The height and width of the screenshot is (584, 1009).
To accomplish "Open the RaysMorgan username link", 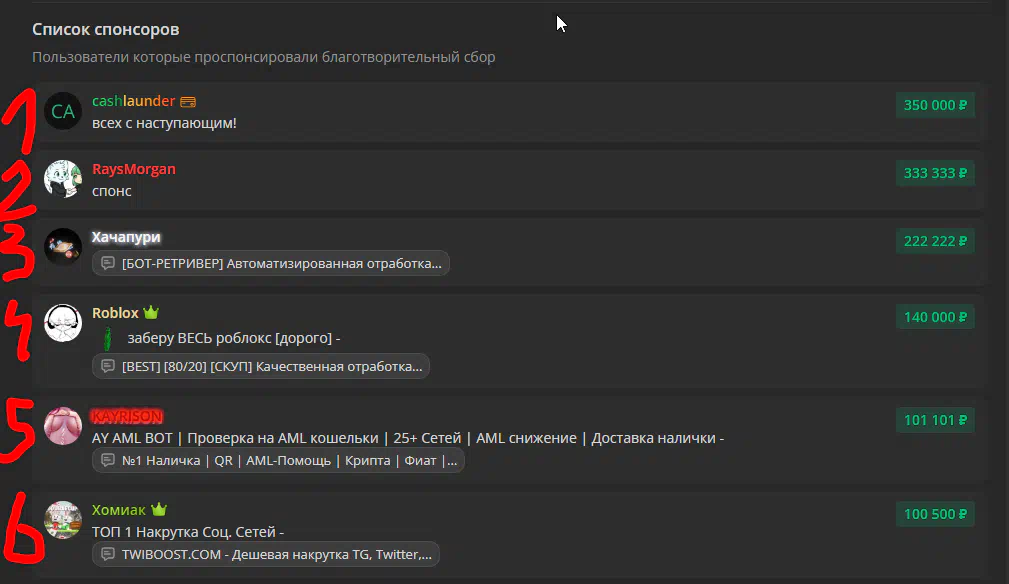I will point(133,169).
